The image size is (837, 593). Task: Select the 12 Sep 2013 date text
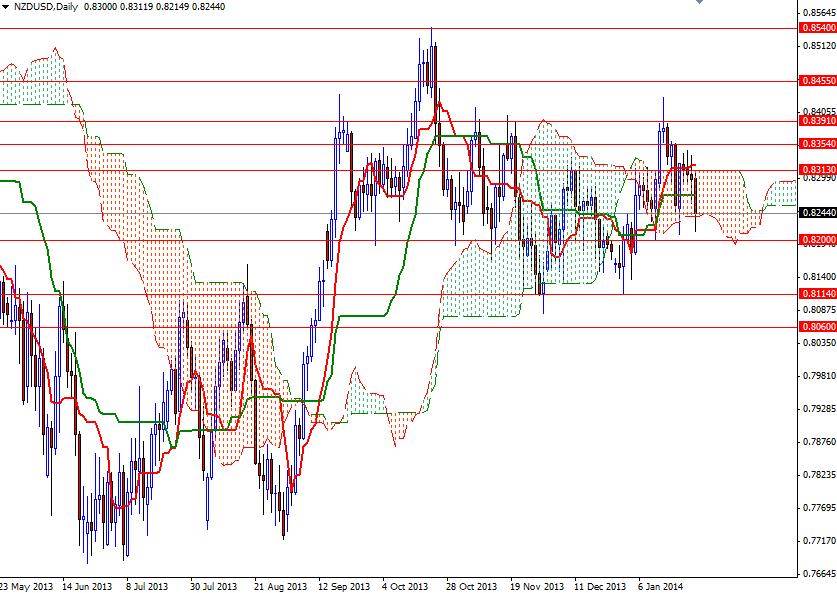coord(343,585)
